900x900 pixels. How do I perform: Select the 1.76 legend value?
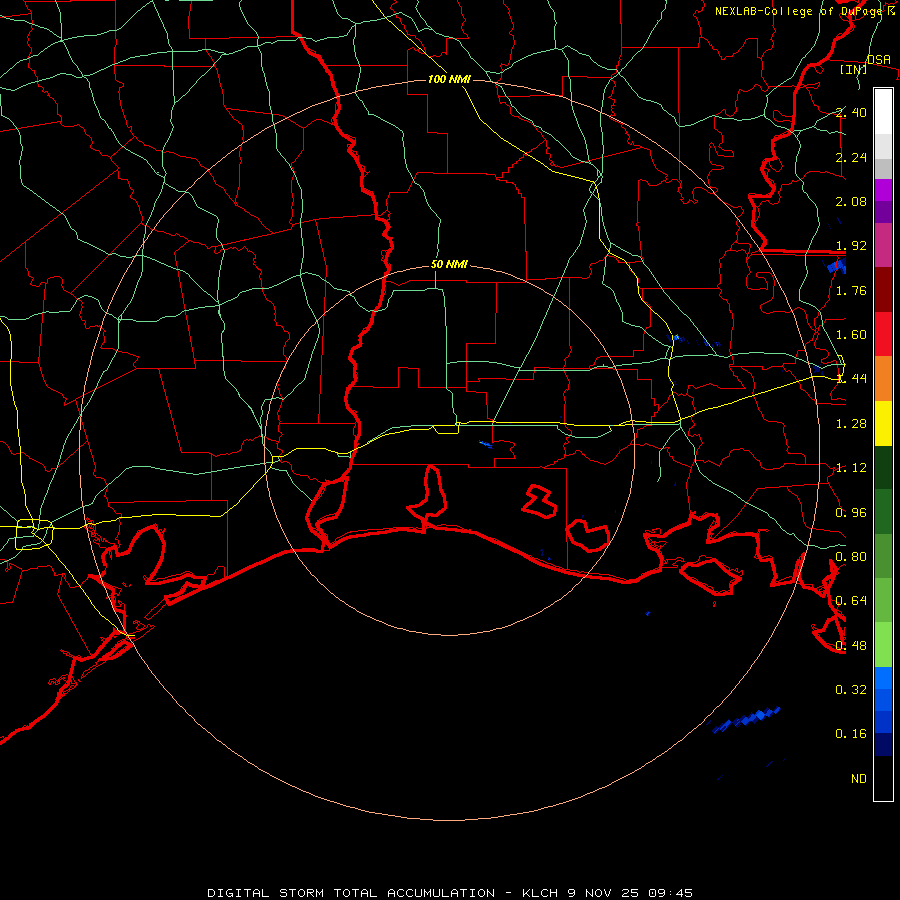[851, 290]
